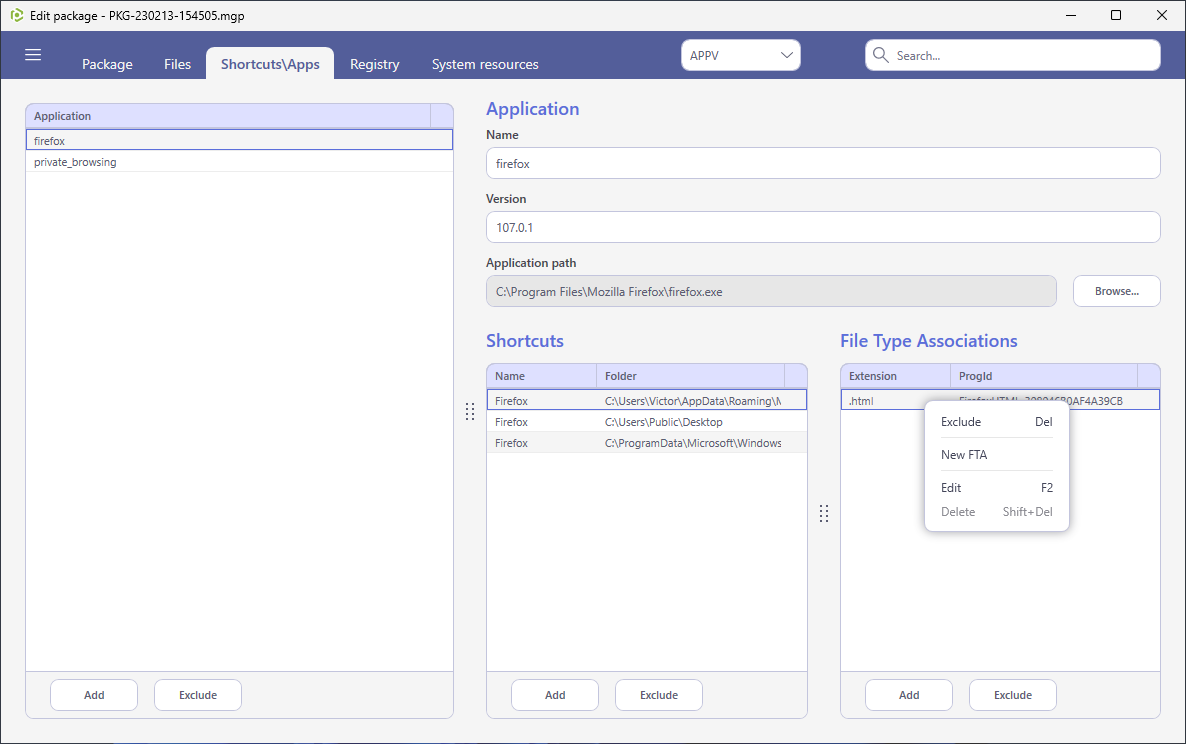1186x744 pixels.
Task: Open the Registry tab
Action: coord(374,64)
